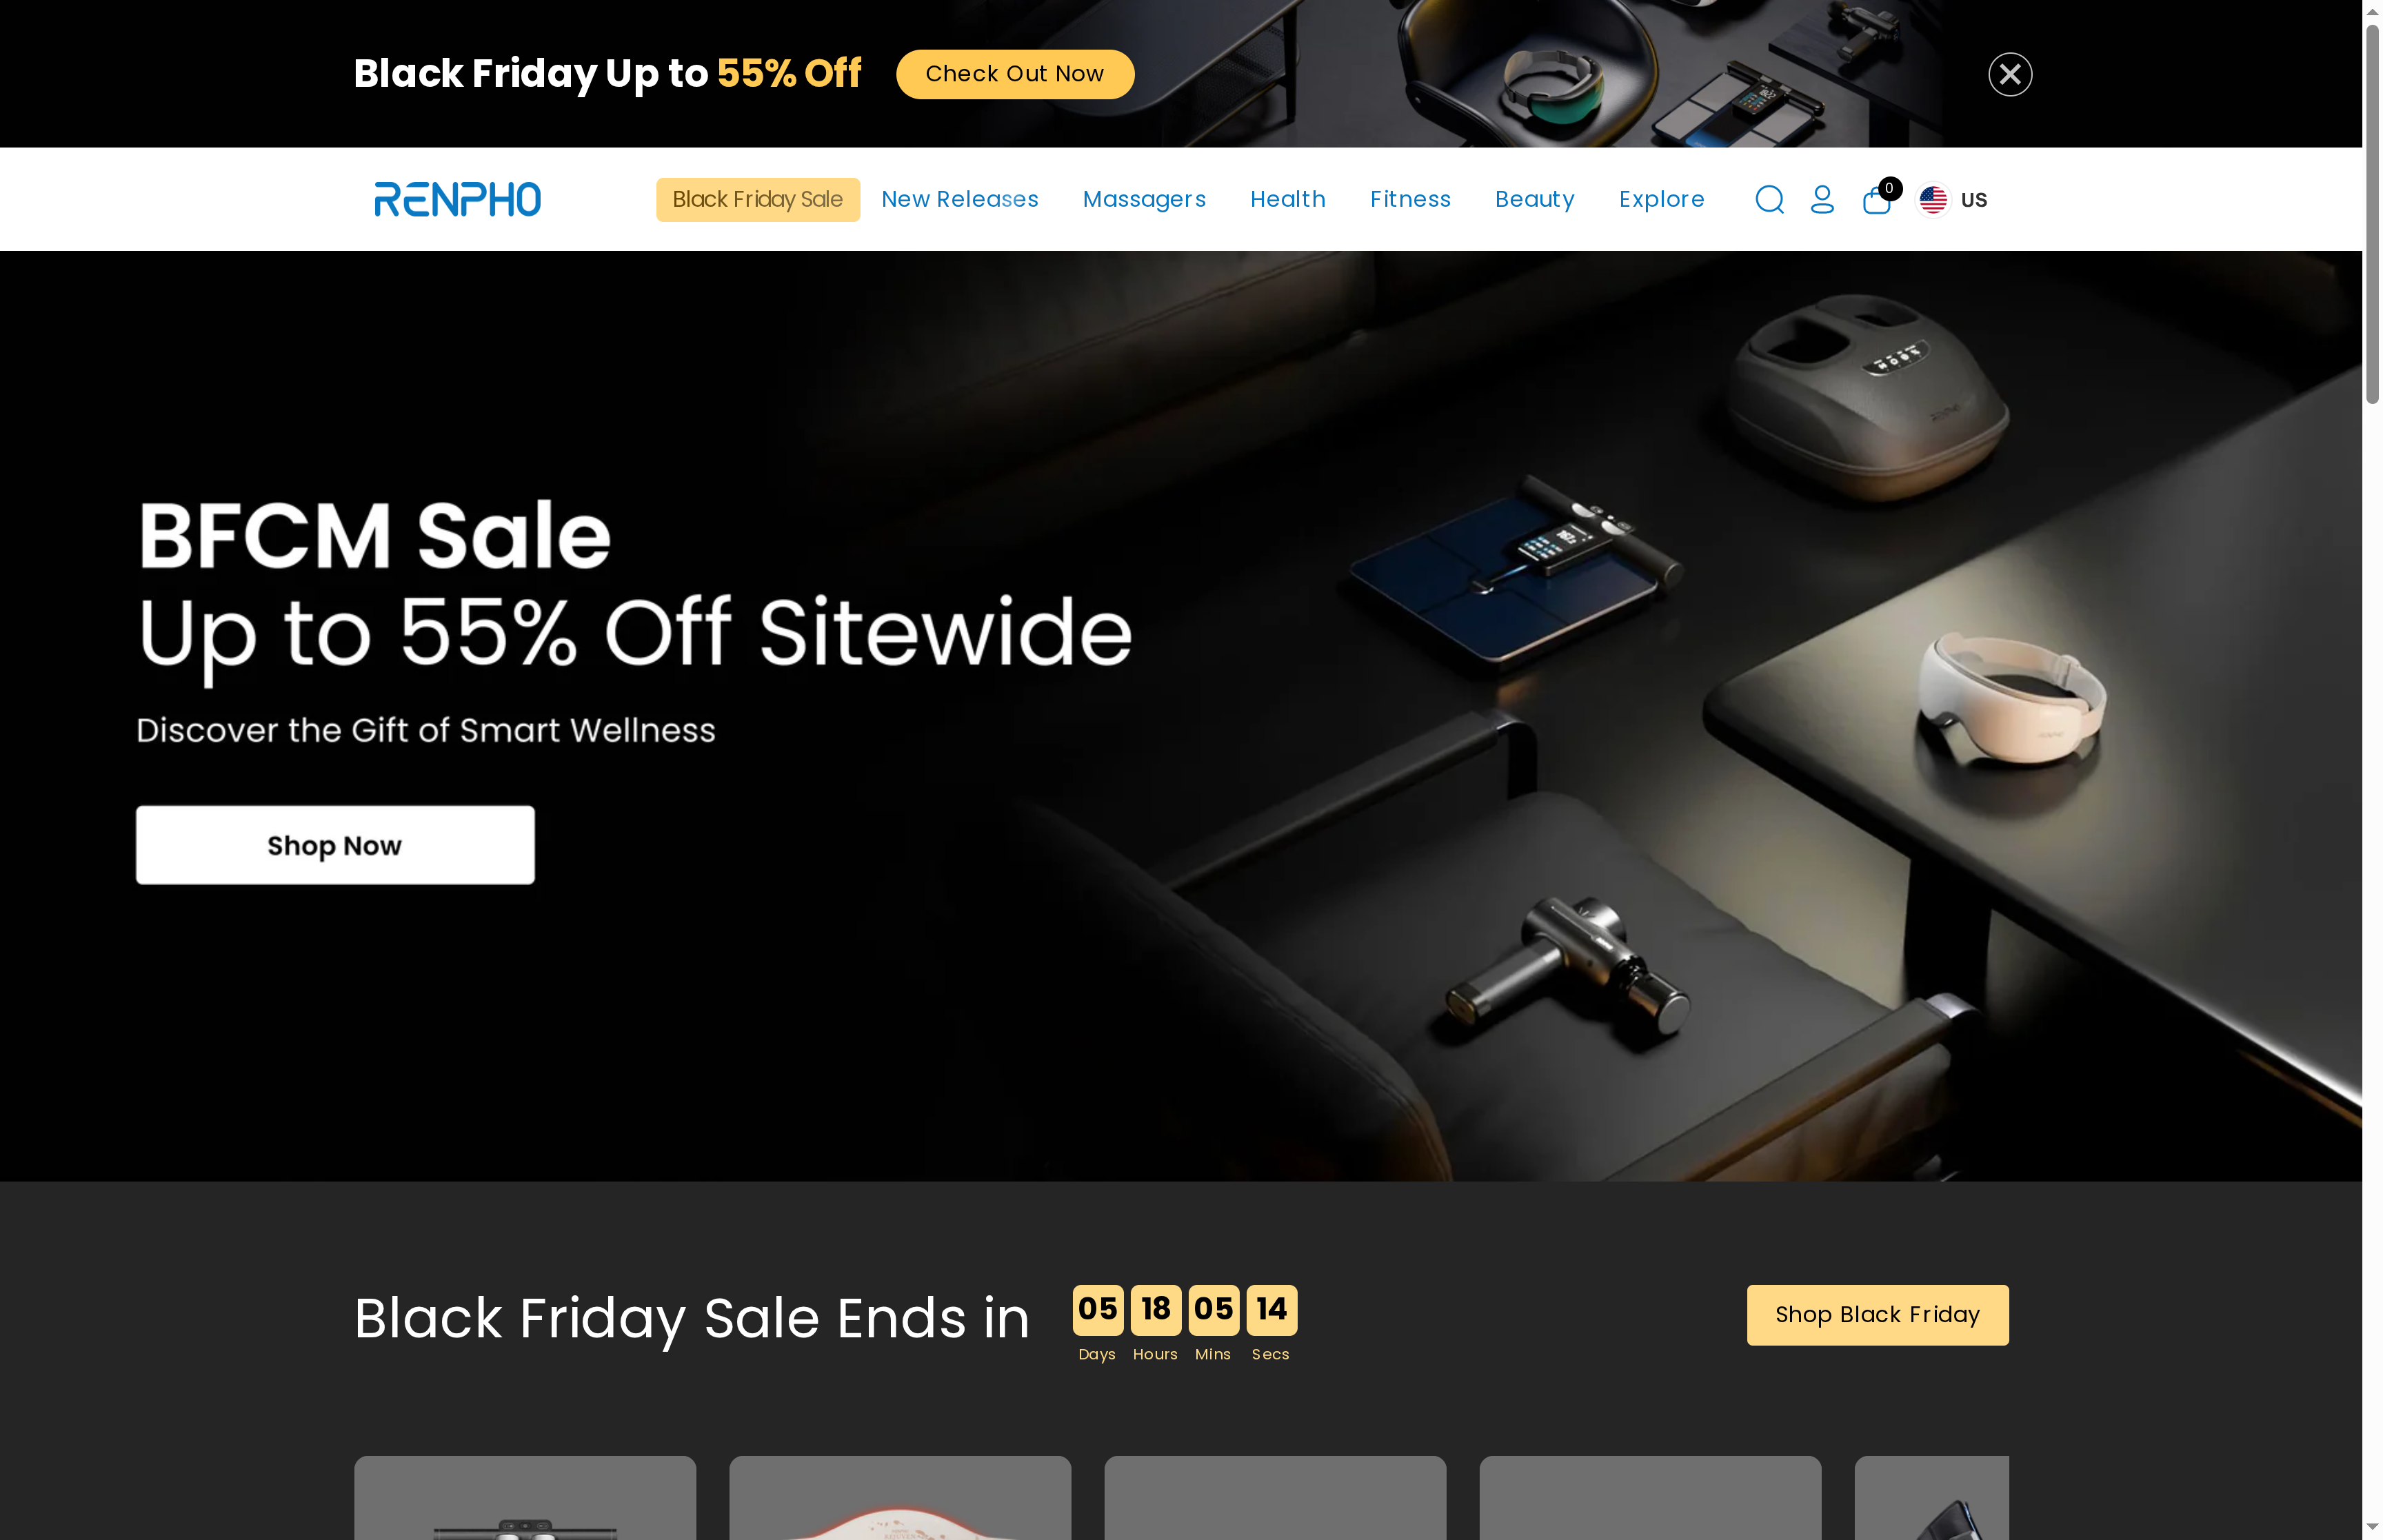
Task: Select the Black Friday Sale tab
Action: pyautogui.click(x=757, y=199)
